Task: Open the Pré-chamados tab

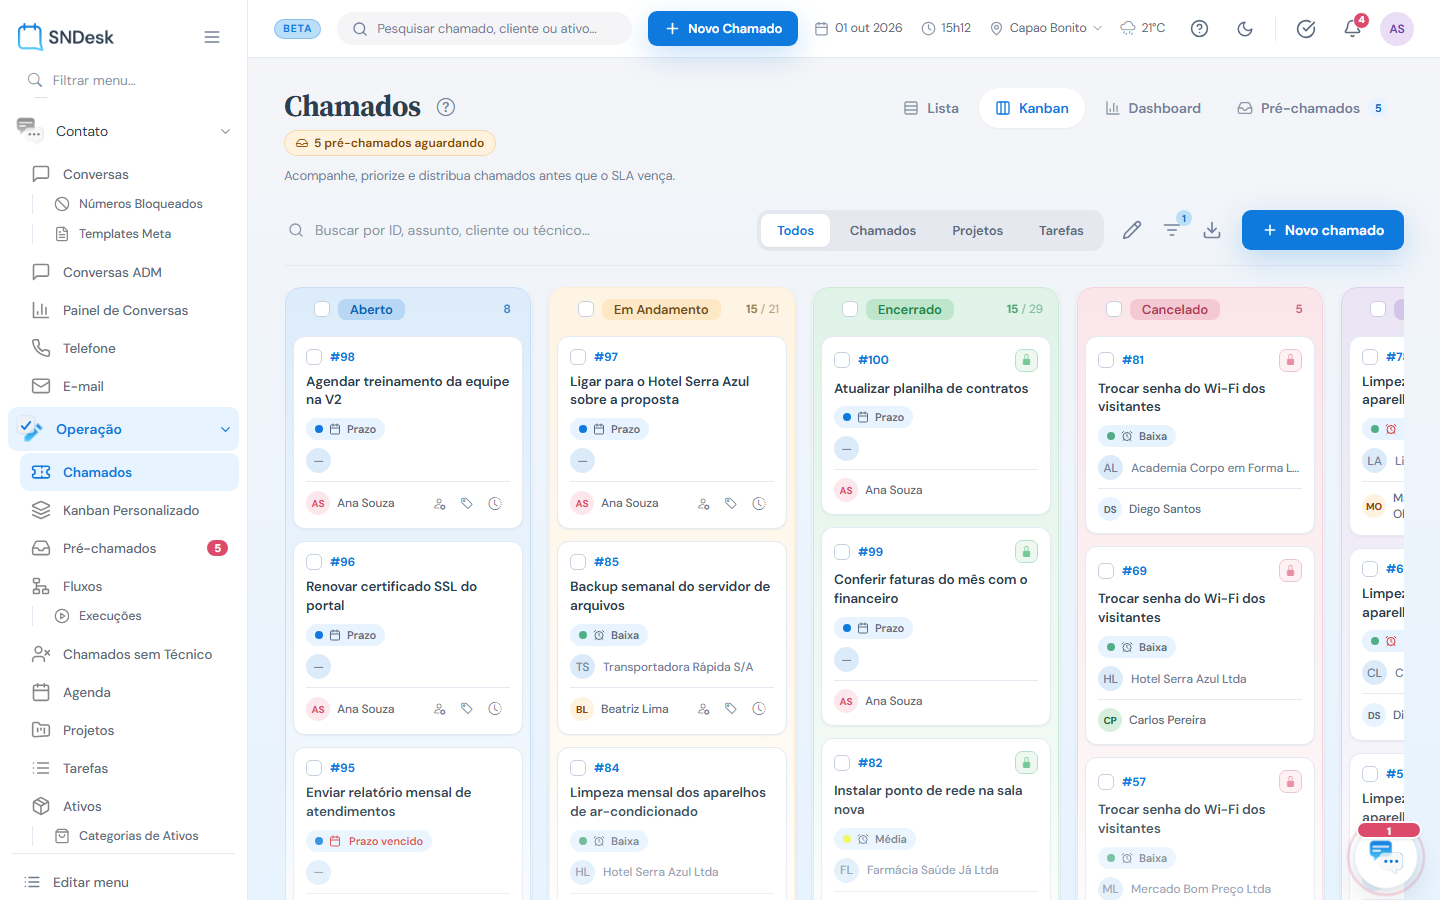Action: [x=1311, y=108]
